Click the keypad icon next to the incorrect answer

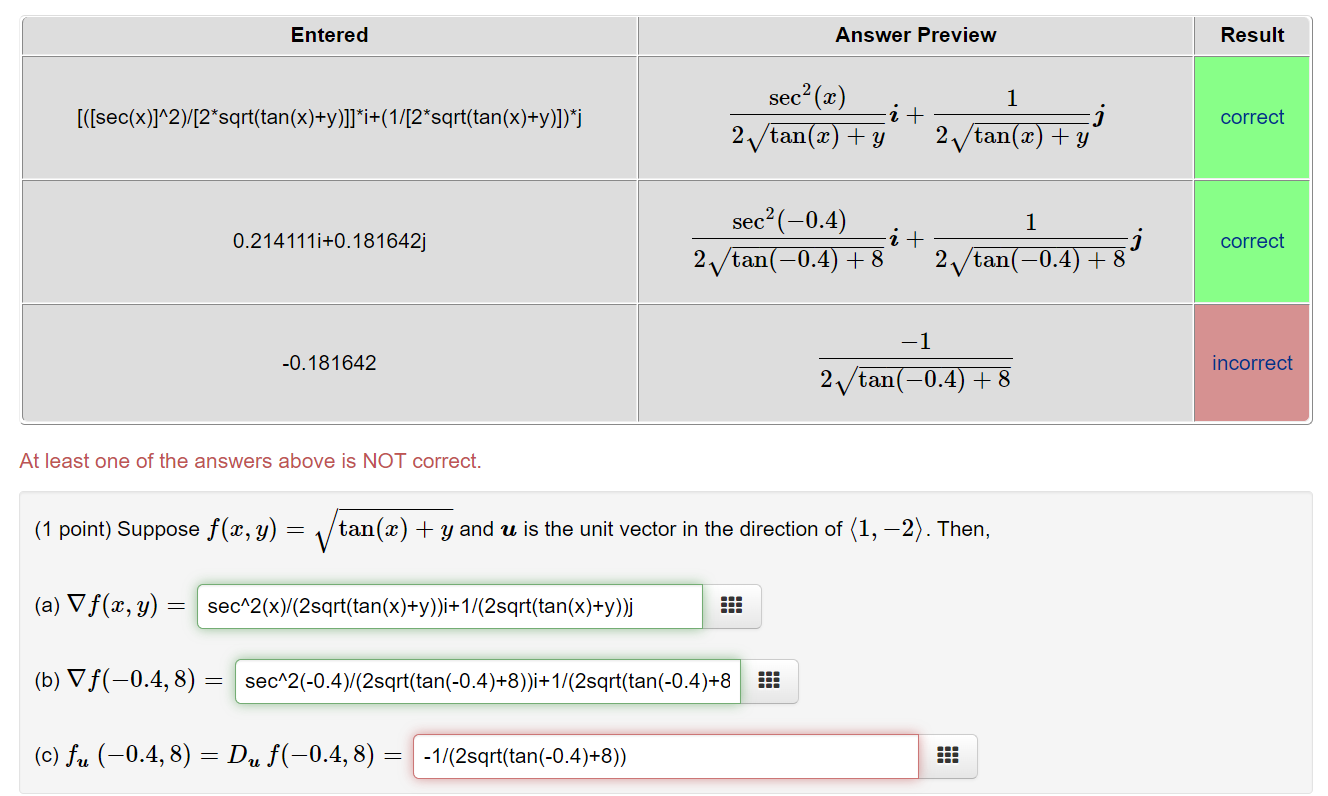(x=947, y=756)
